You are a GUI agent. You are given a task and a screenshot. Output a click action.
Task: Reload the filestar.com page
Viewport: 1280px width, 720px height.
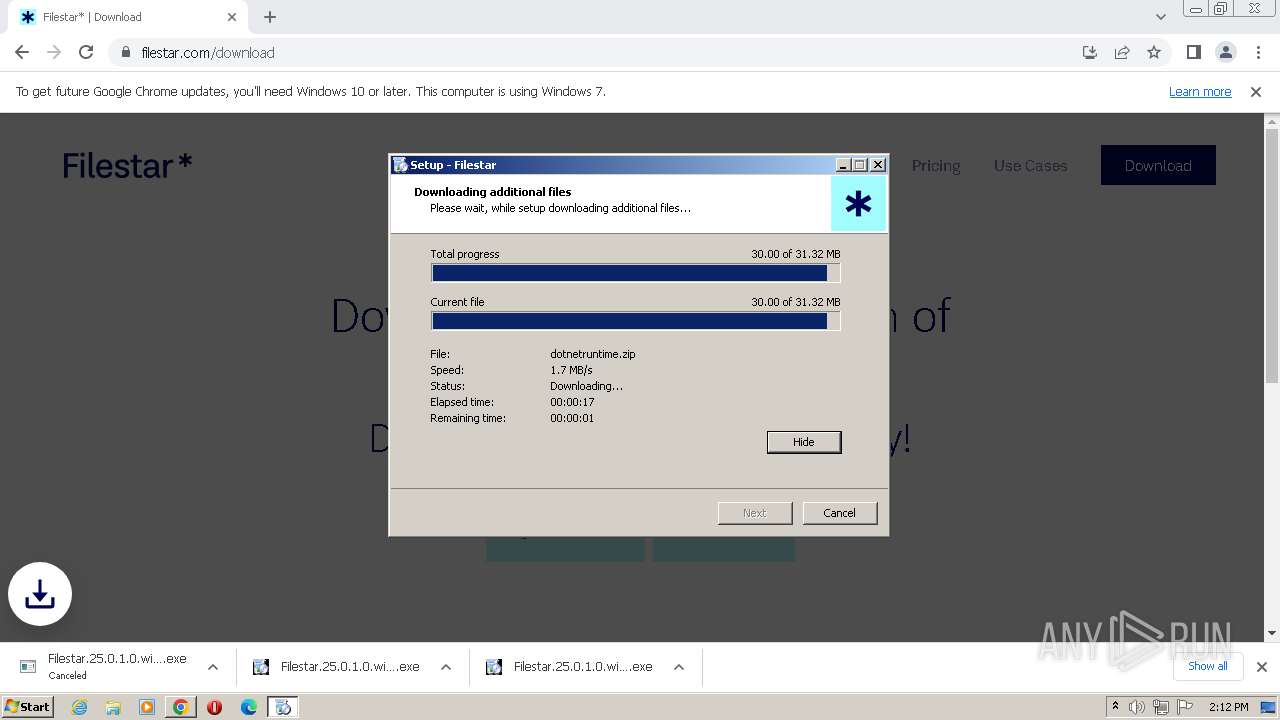[x=86, y=52]
